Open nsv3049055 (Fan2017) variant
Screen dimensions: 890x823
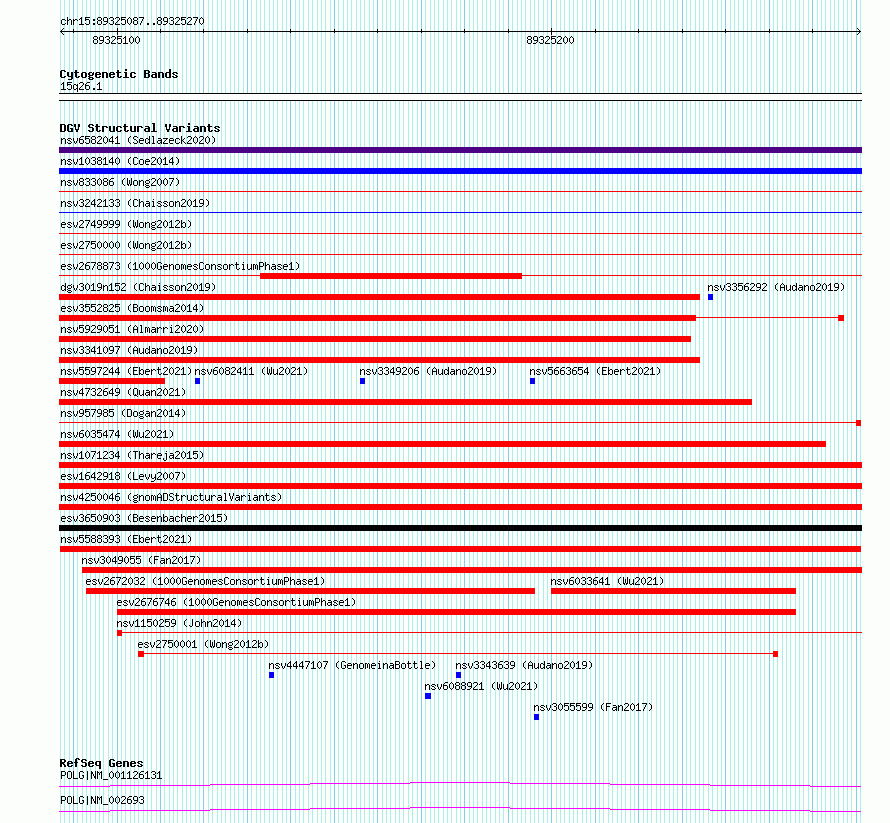coord(141,560)
